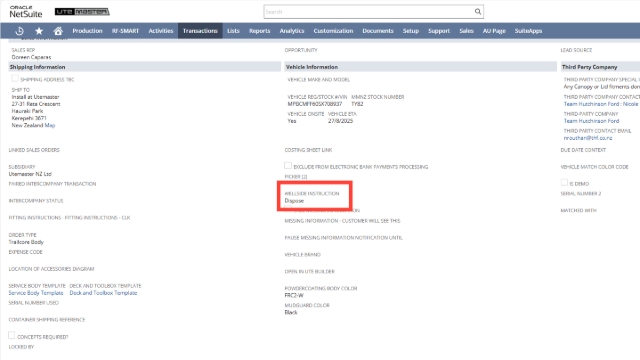Click the Oracle NetSuite logo

tap(26, 12)
